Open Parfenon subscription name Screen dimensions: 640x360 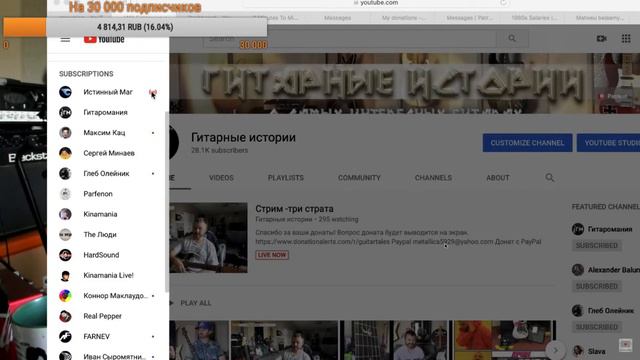[98, 194]
